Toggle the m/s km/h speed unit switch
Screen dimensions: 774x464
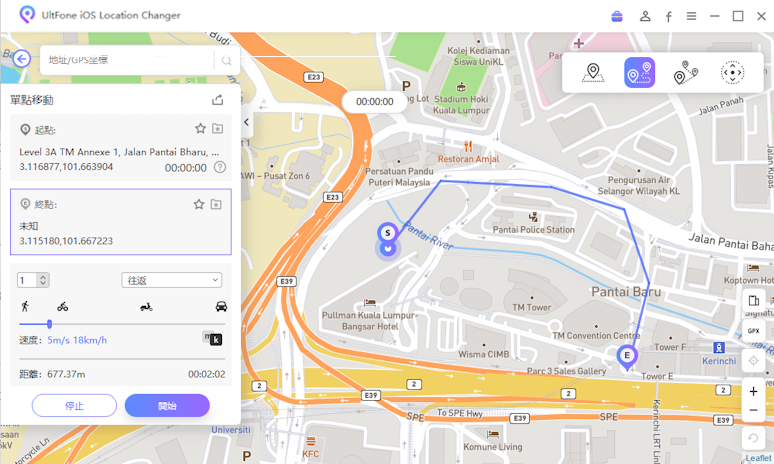pos(212,338)
